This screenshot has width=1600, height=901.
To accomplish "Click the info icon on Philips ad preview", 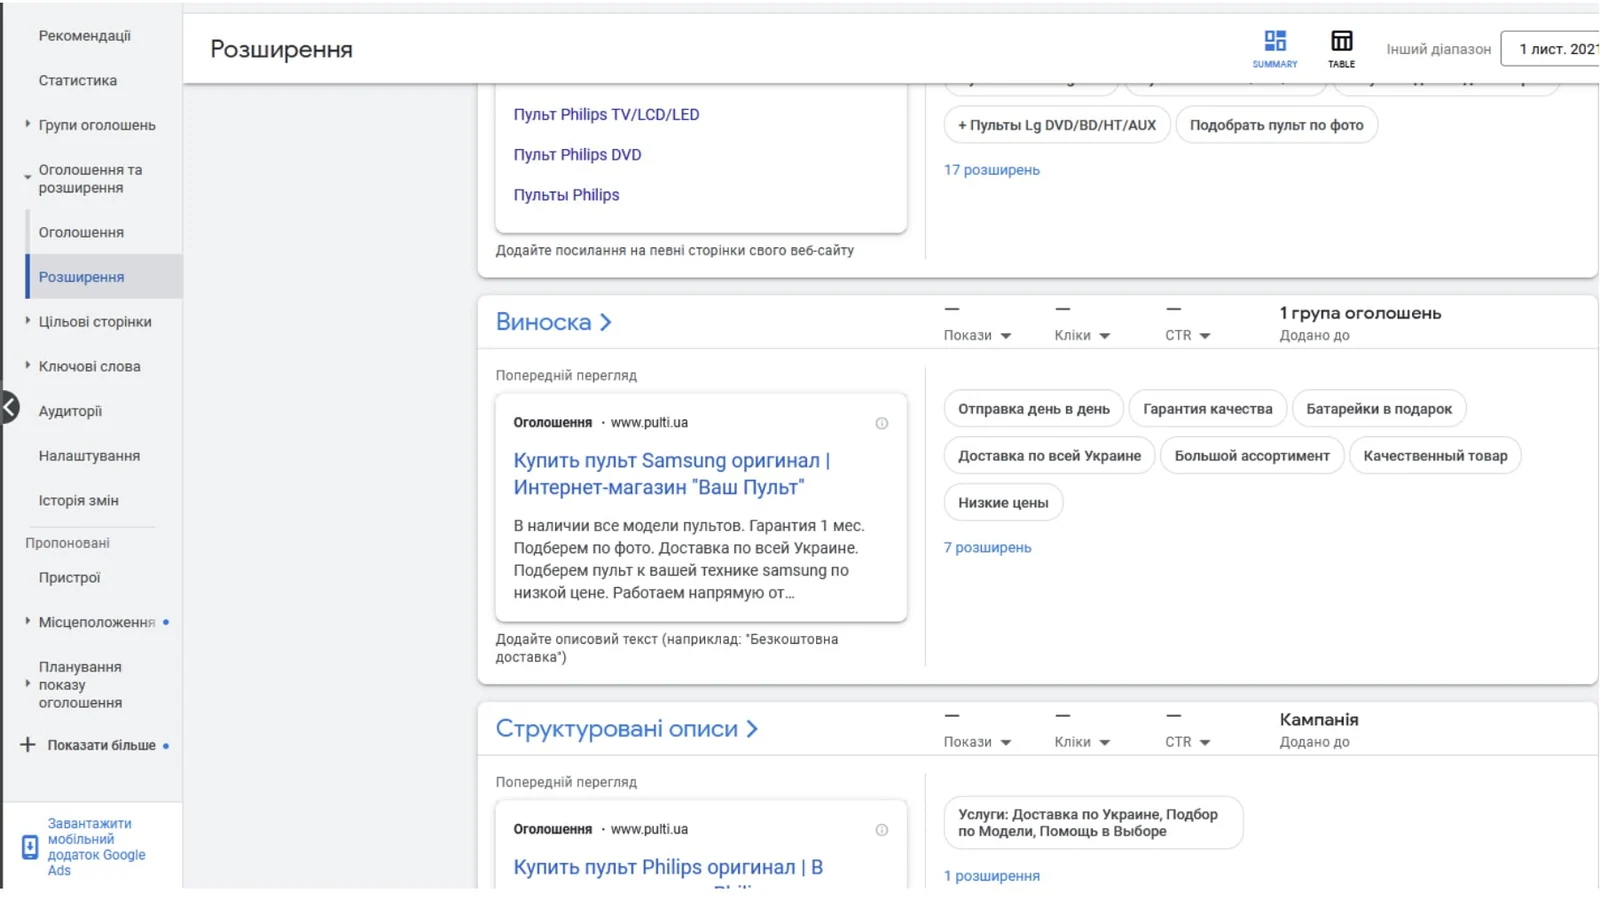I will click(x=882, y=830).
